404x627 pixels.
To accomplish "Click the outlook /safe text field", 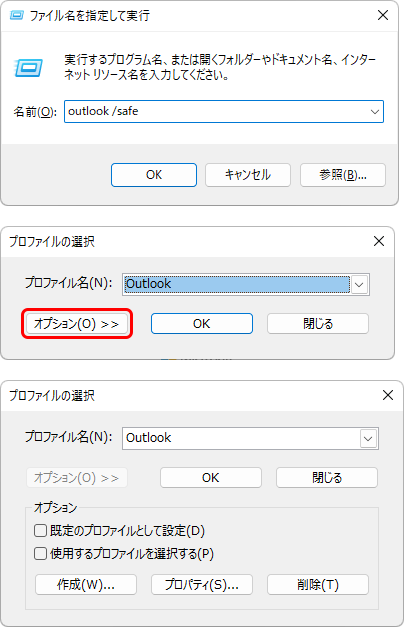I will [216, 112].
